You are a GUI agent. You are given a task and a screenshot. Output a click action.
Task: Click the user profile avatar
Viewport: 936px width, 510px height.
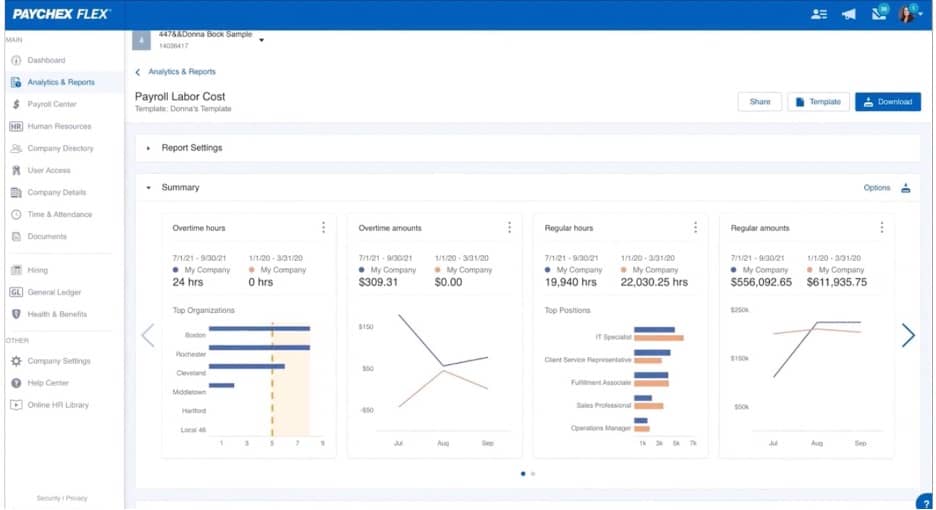(x=907, y=14)
